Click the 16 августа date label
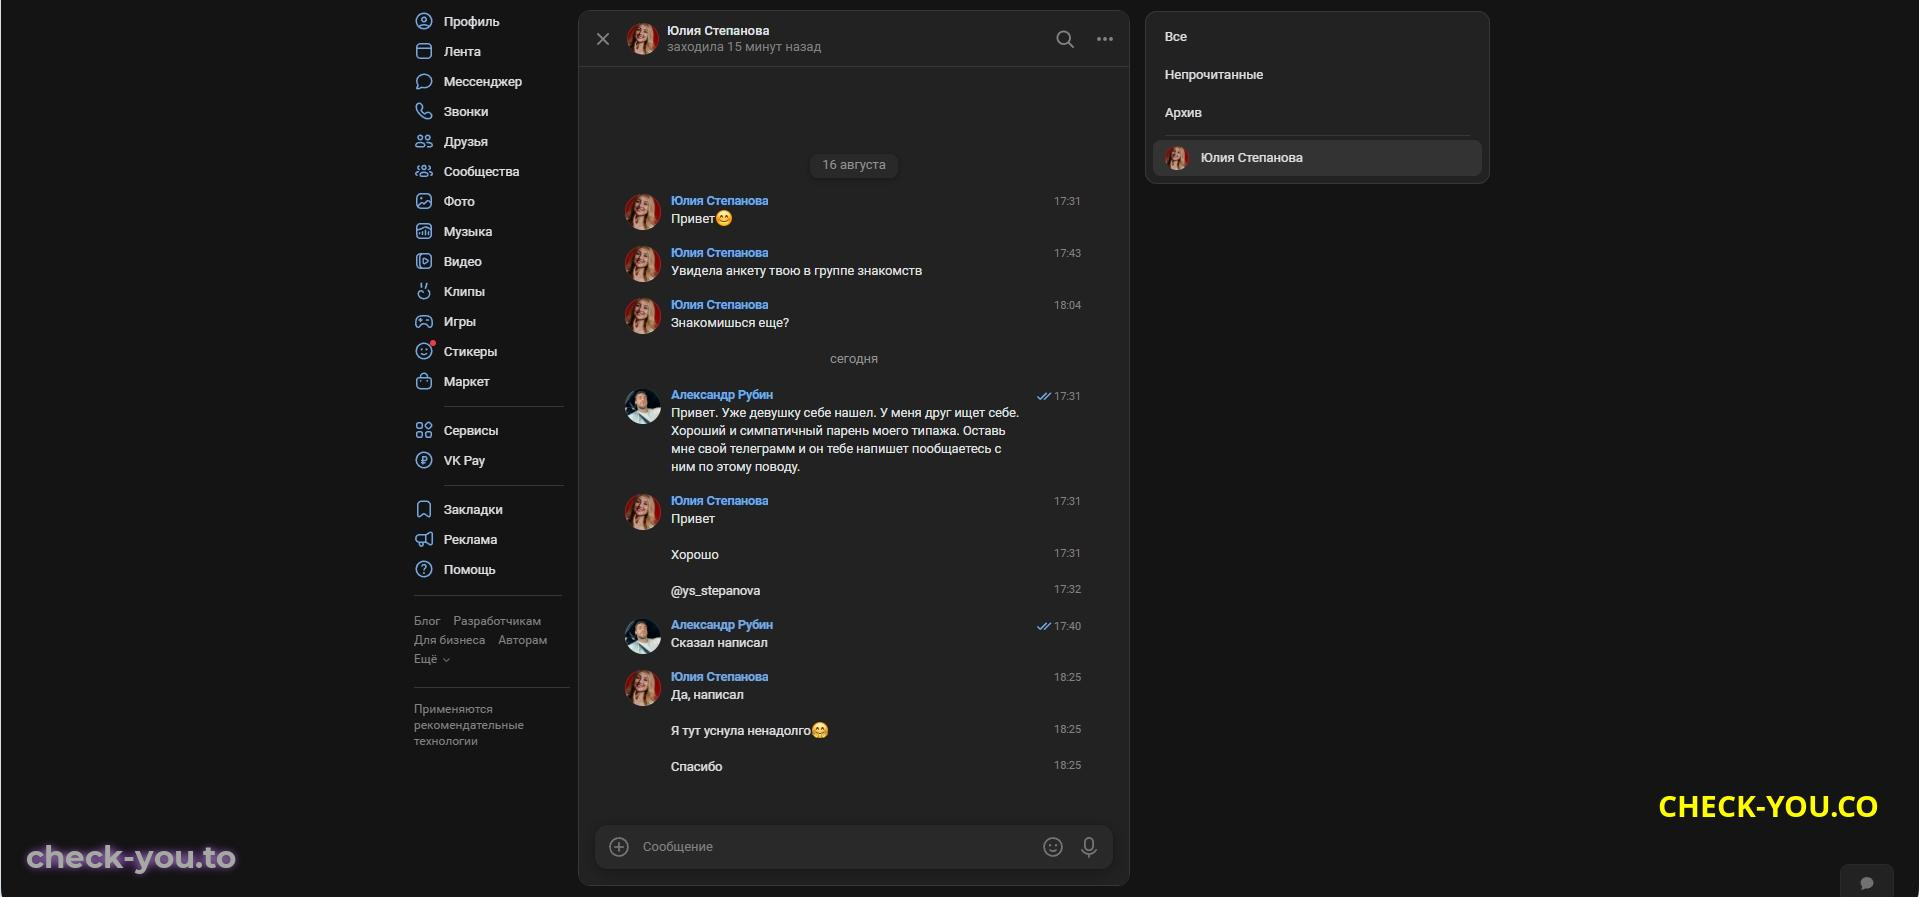 (854, 165)
